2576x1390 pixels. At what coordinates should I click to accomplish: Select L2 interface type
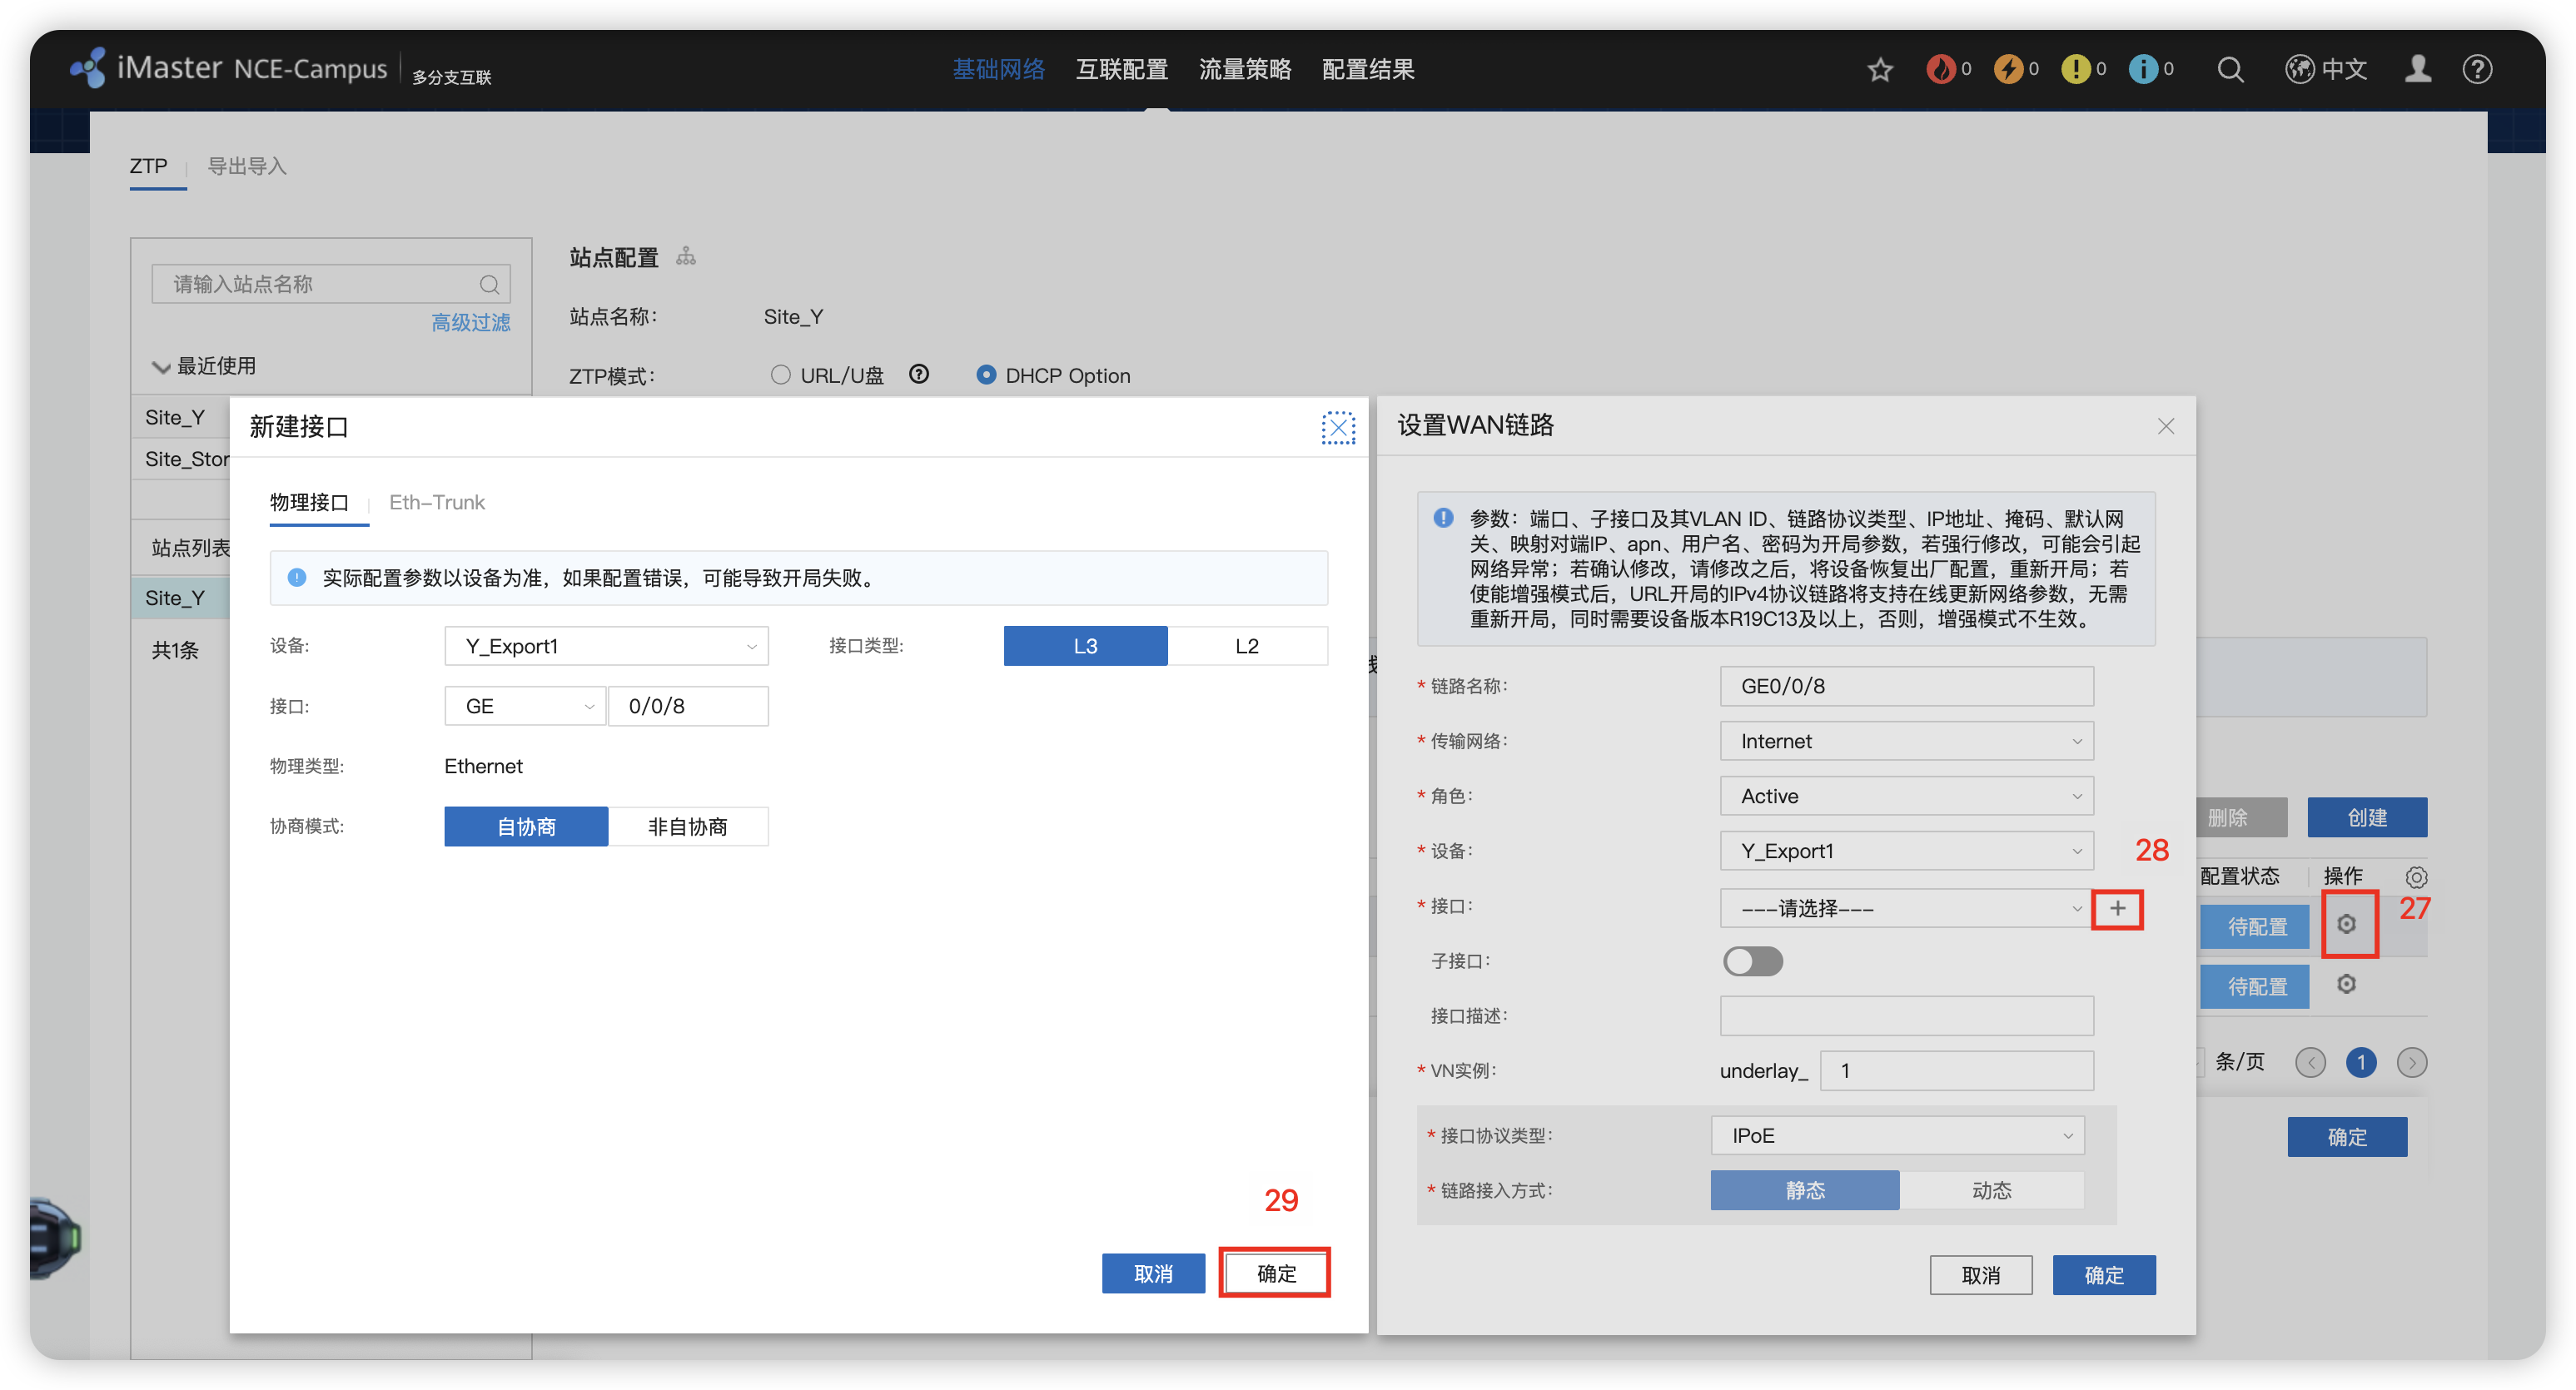(x=1246, y=646)
